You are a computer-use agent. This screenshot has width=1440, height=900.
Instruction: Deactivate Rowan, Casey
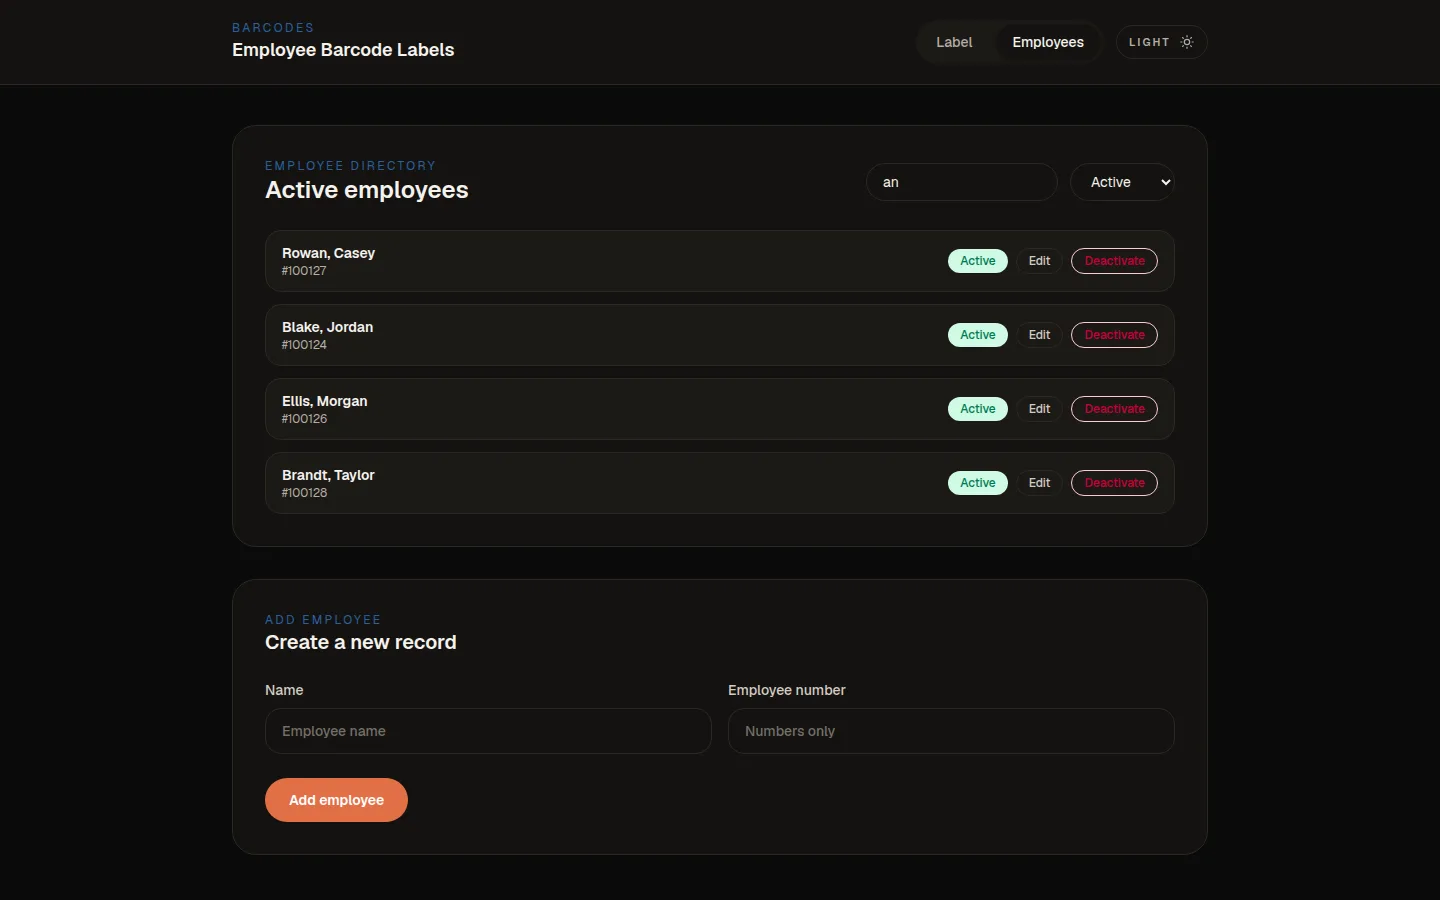click(1114, 261)
